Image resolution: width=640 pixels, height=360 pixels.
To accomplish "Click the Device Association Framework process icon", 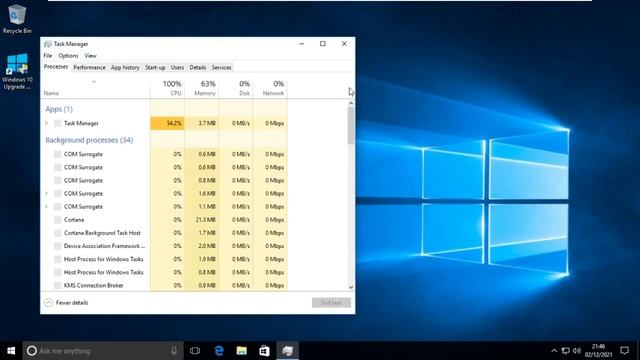I will pyautogui.click(x=58, y=246).
